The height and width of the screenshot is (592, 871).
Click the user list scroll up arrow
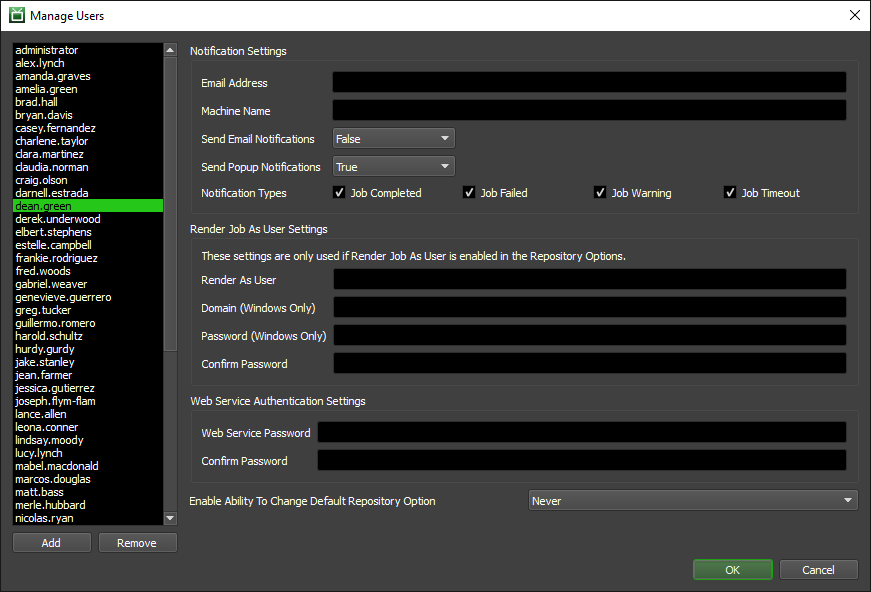(171, 50)
